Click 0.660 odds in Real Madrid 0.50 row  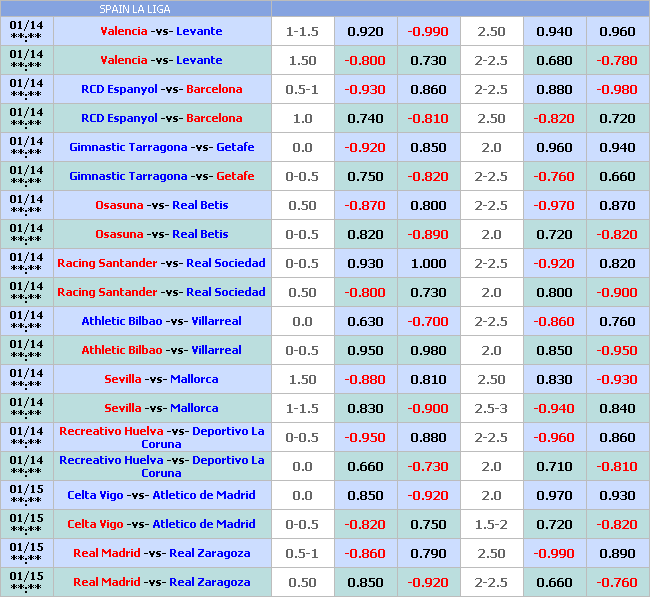click(x=554, y=582)
